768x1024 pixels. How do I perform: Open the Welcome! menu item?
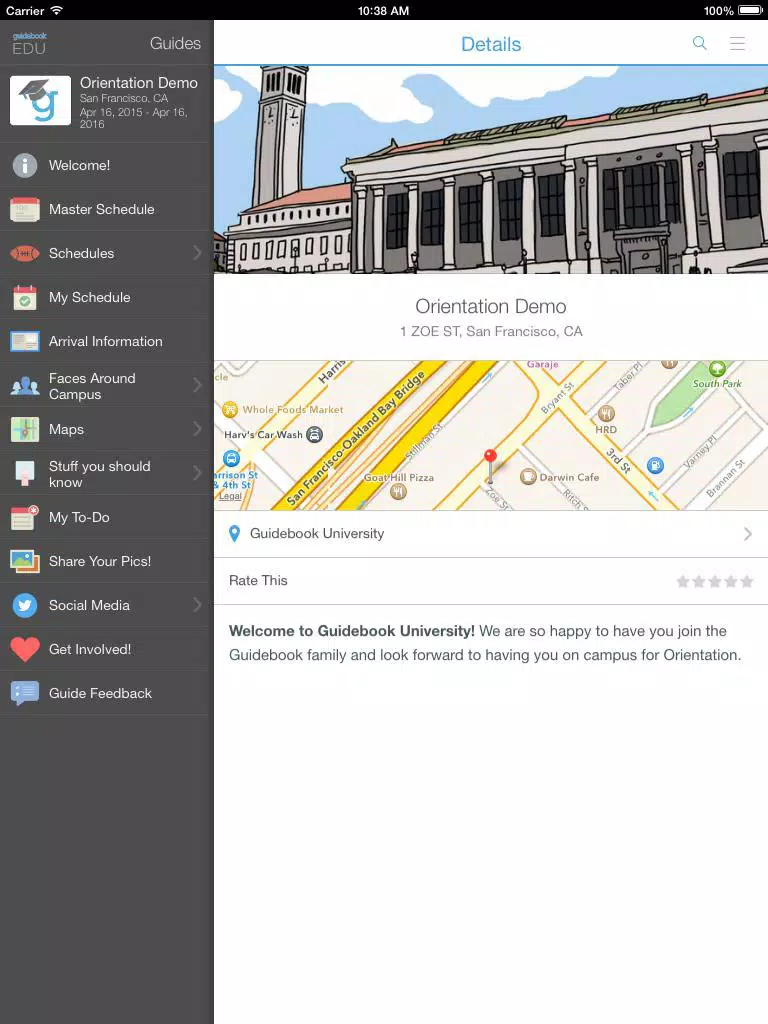point(106,165)
